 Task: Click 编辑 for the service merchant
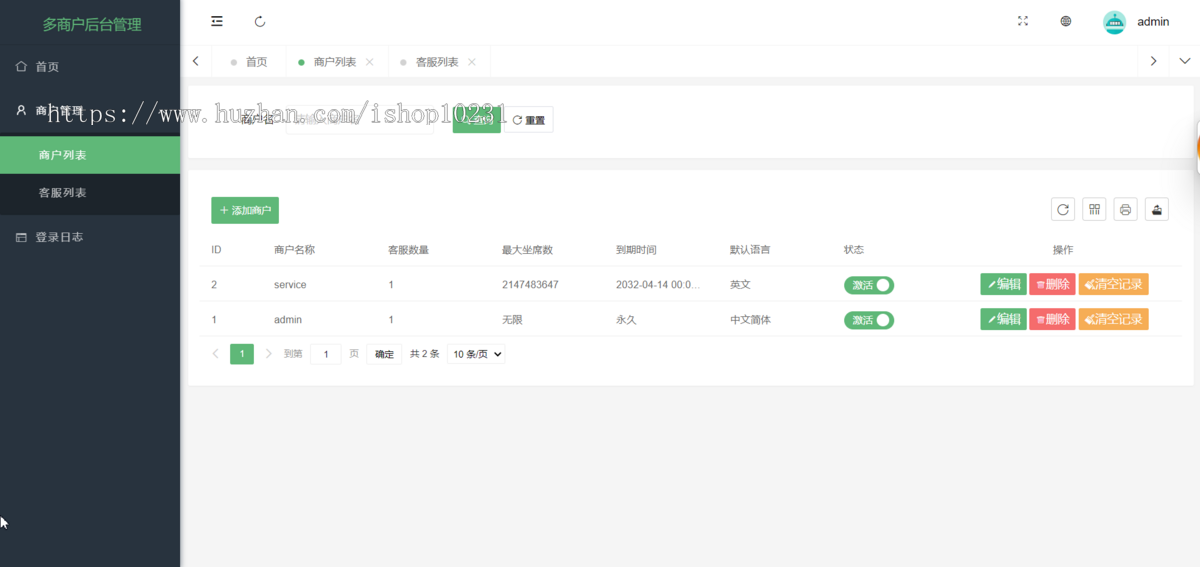[1003, 284]
